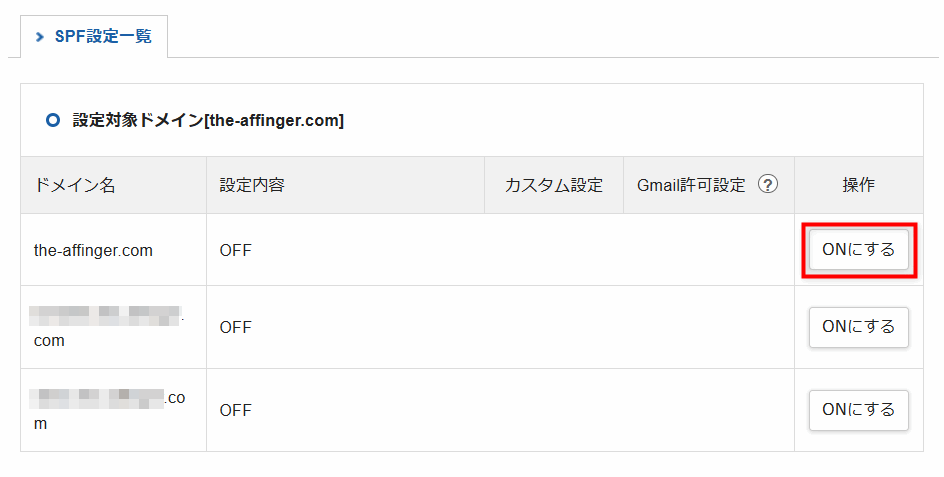Click OFF status in the third domain row
The image size is (944, 477).
pyautogui.click(x=235, y=411)
